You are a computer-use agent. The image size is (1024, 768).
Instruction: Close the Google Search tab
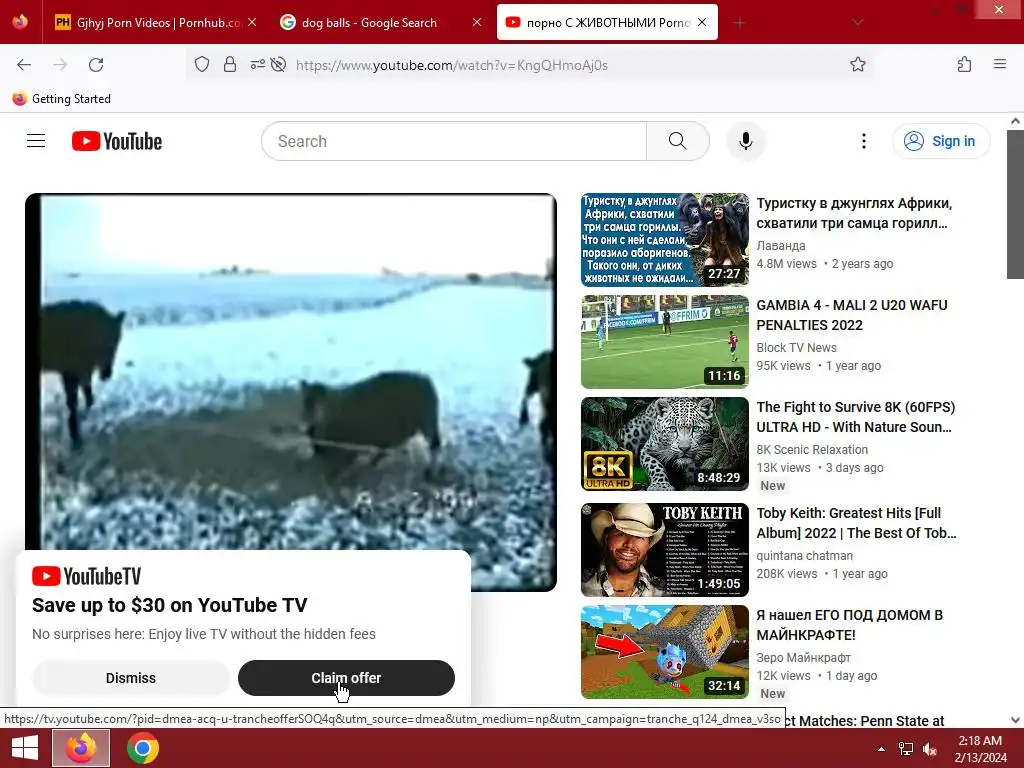click(x=477, y=22)
